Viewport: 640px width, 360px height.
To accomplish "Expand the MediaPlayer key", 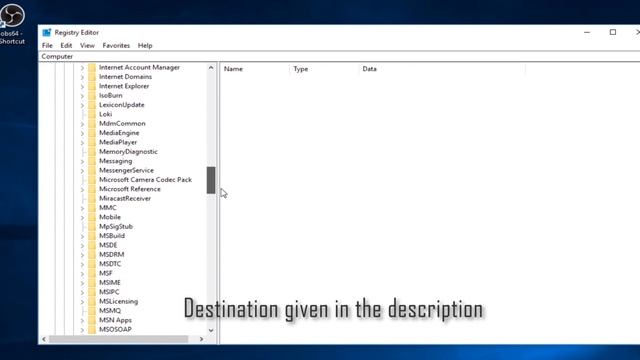I will (x=82, y=143).
